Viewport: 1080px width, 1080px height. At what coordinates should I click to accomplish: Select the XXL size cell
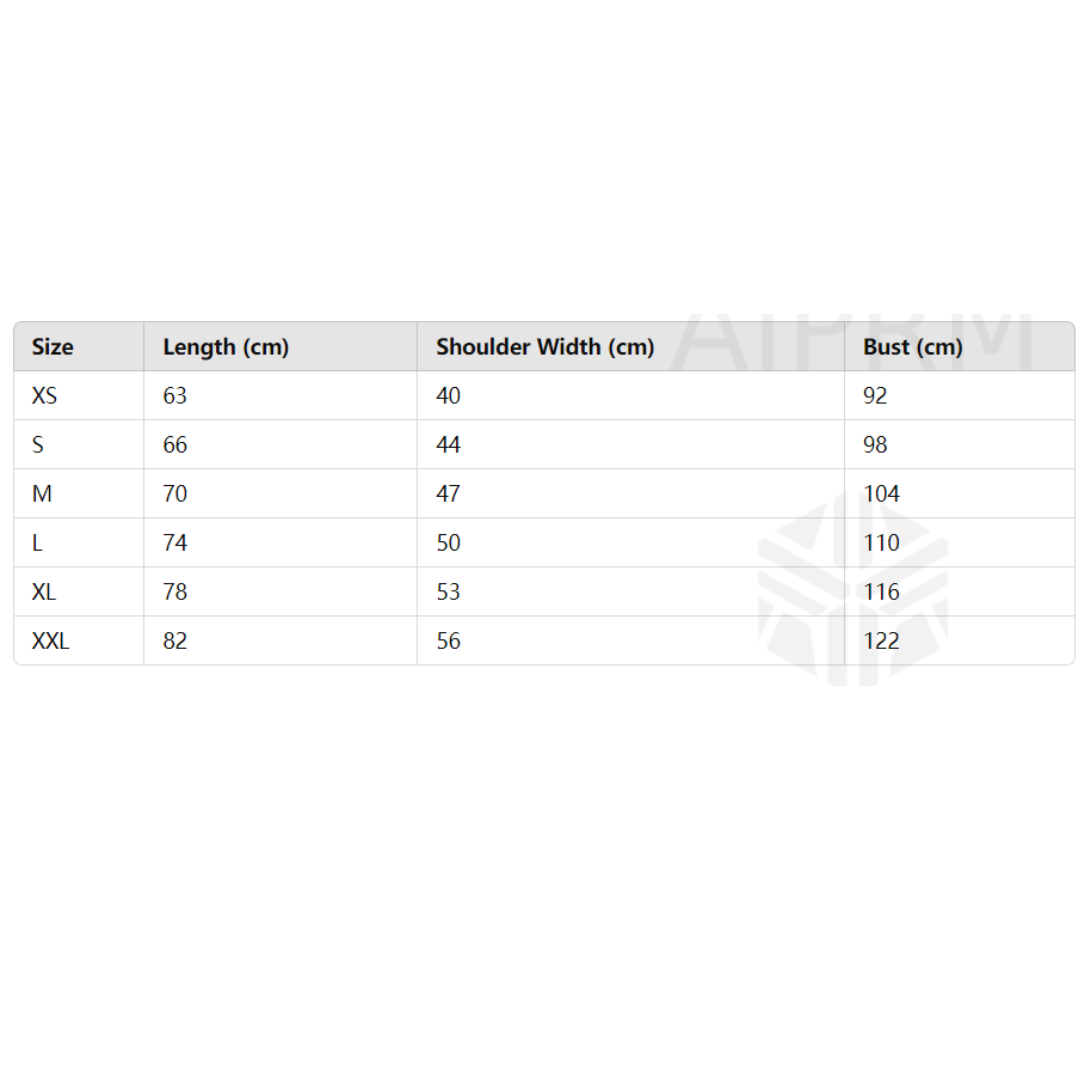pyautogui.click(x=51, y=641)
